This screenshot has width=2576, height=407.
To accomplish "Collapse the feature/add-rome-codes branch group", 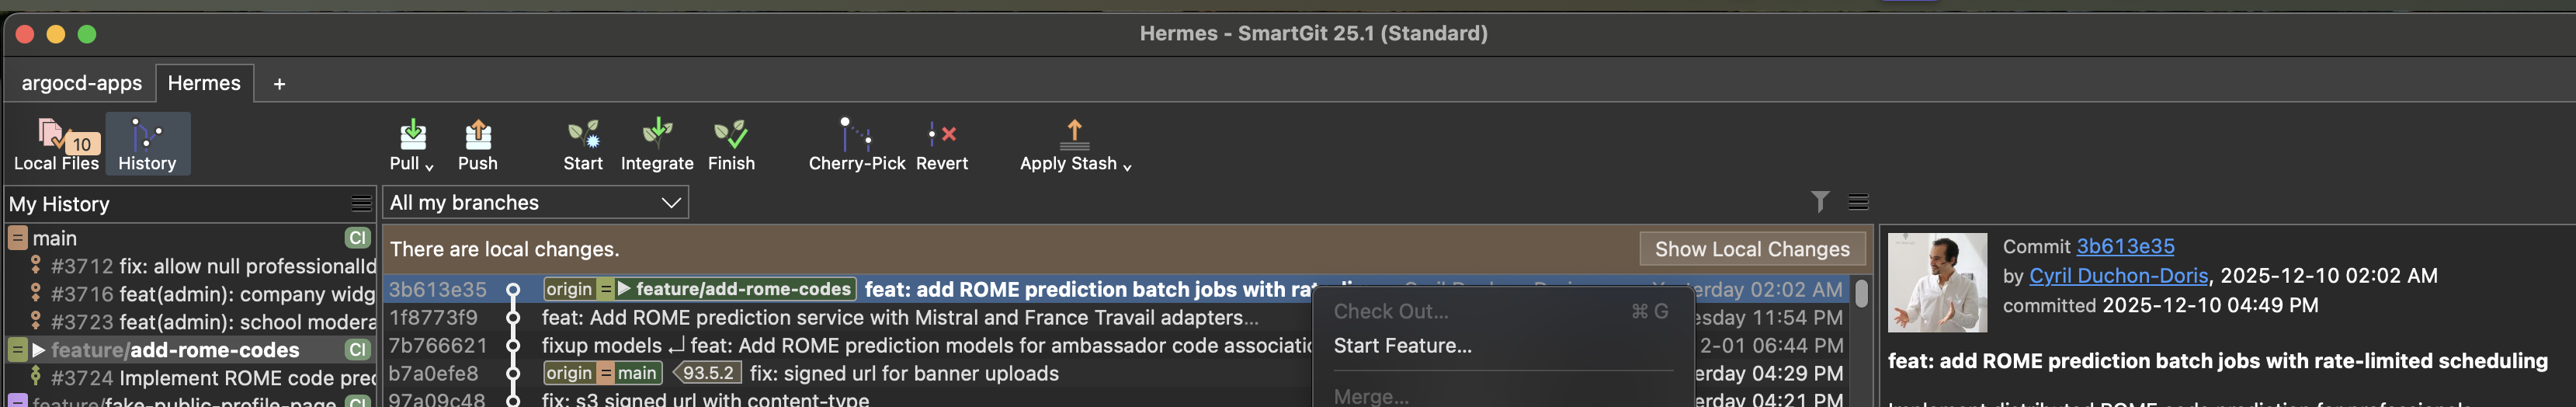I will pyautogui.click(x=18, y=350).
